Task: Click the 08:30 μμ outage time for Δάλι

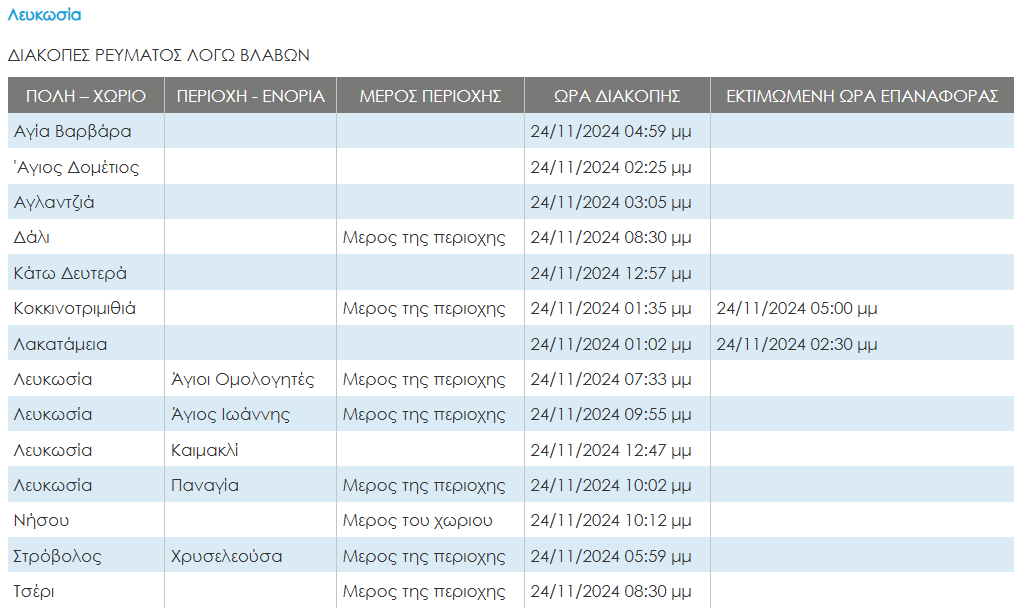Action: click(x=610, y=238)
